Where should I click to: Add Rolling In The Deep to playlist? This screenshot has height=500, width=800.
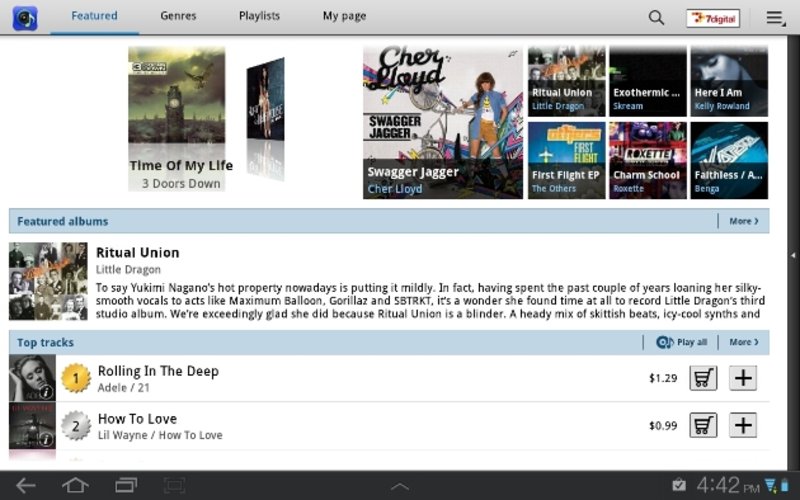click(743, 378)
